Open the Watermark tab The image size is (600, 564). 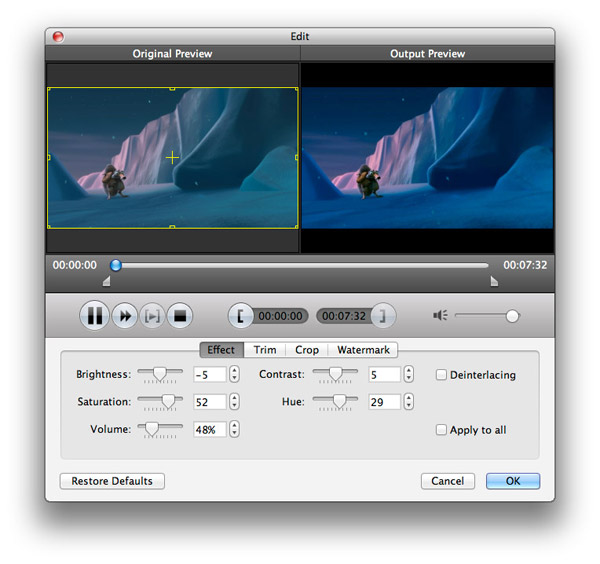(x=363, y=350)
